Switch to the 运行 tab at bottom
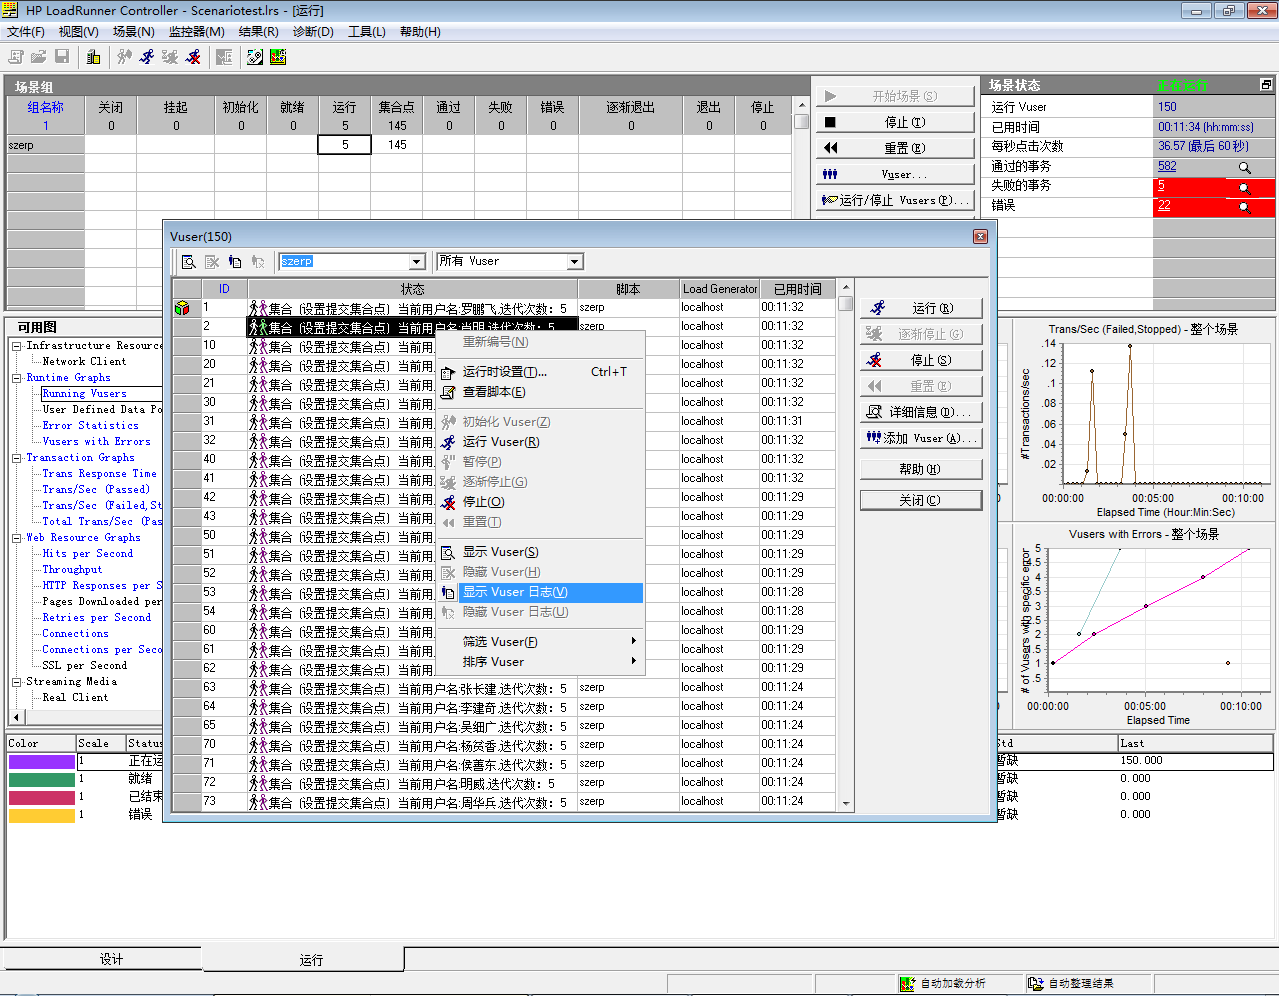 click(x=304, y=960)
